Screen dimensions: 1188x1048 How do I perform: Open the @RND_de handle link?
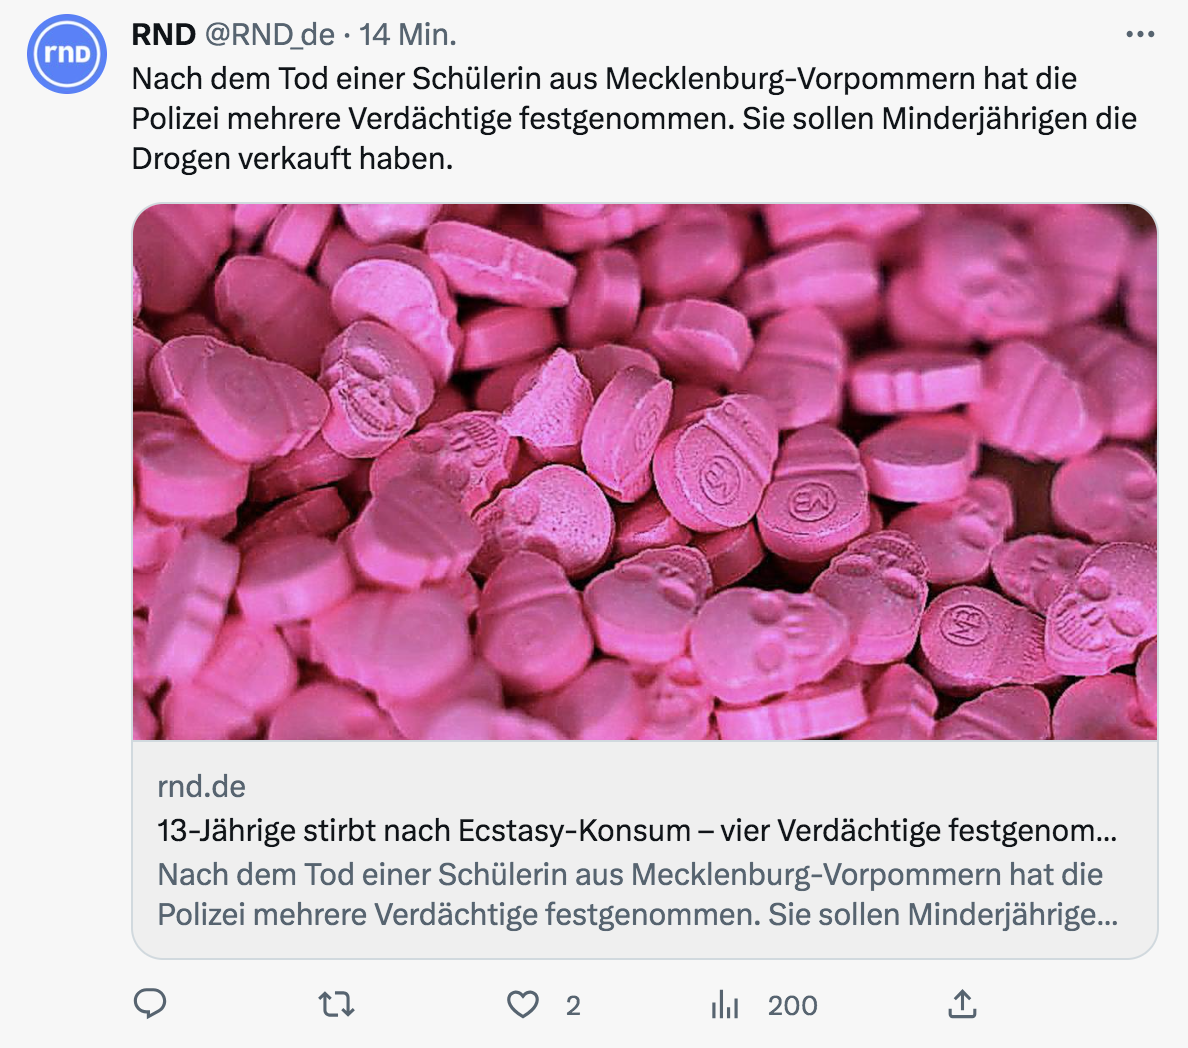[x=270, y=35]
